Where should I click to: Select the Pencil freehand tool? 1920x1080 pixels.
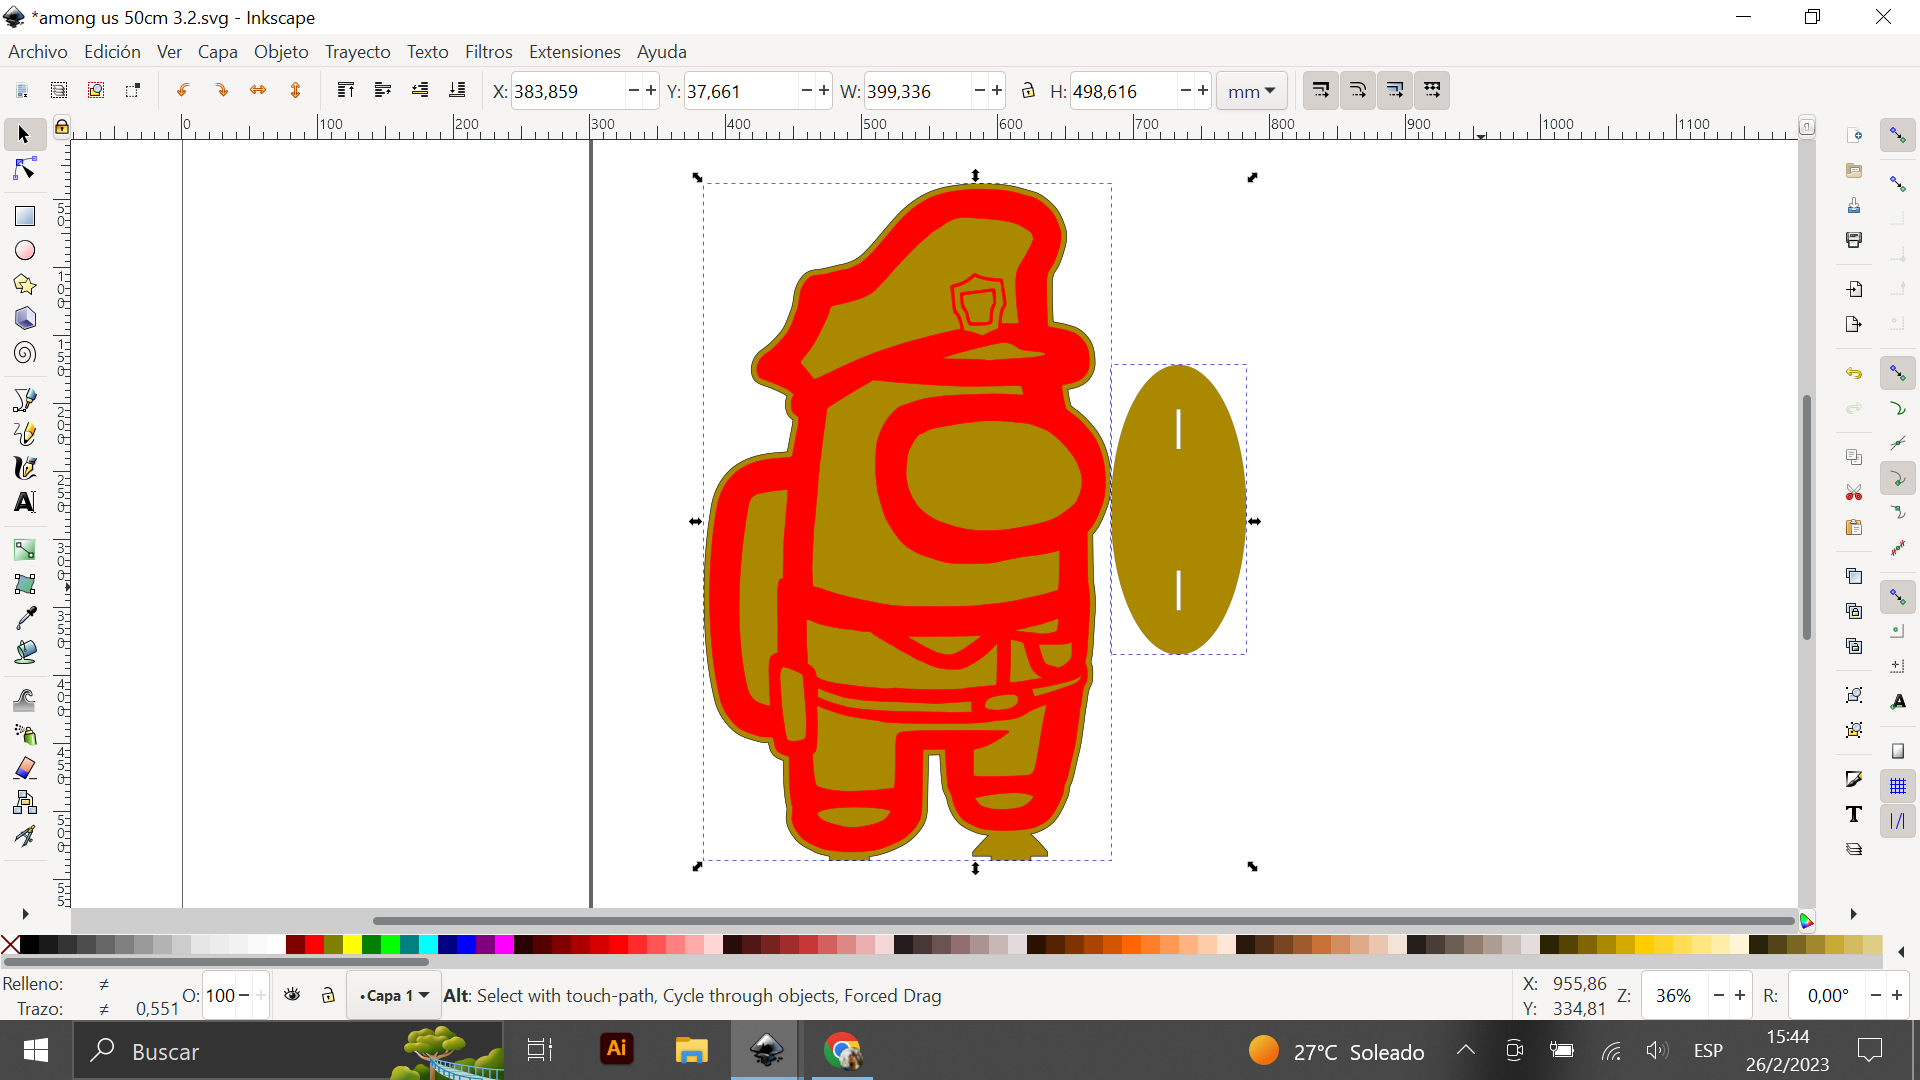(x=25, y=434)
